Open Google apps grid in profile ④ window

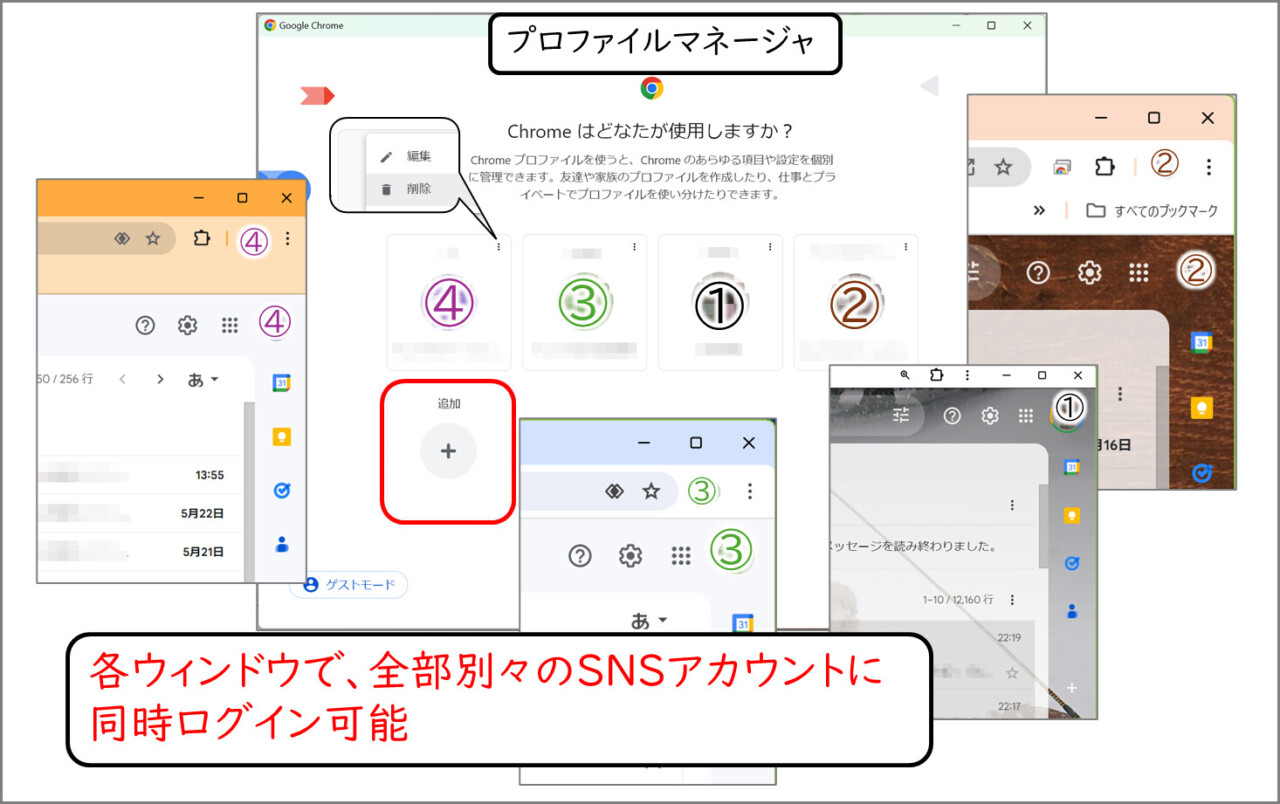point(230,325)
